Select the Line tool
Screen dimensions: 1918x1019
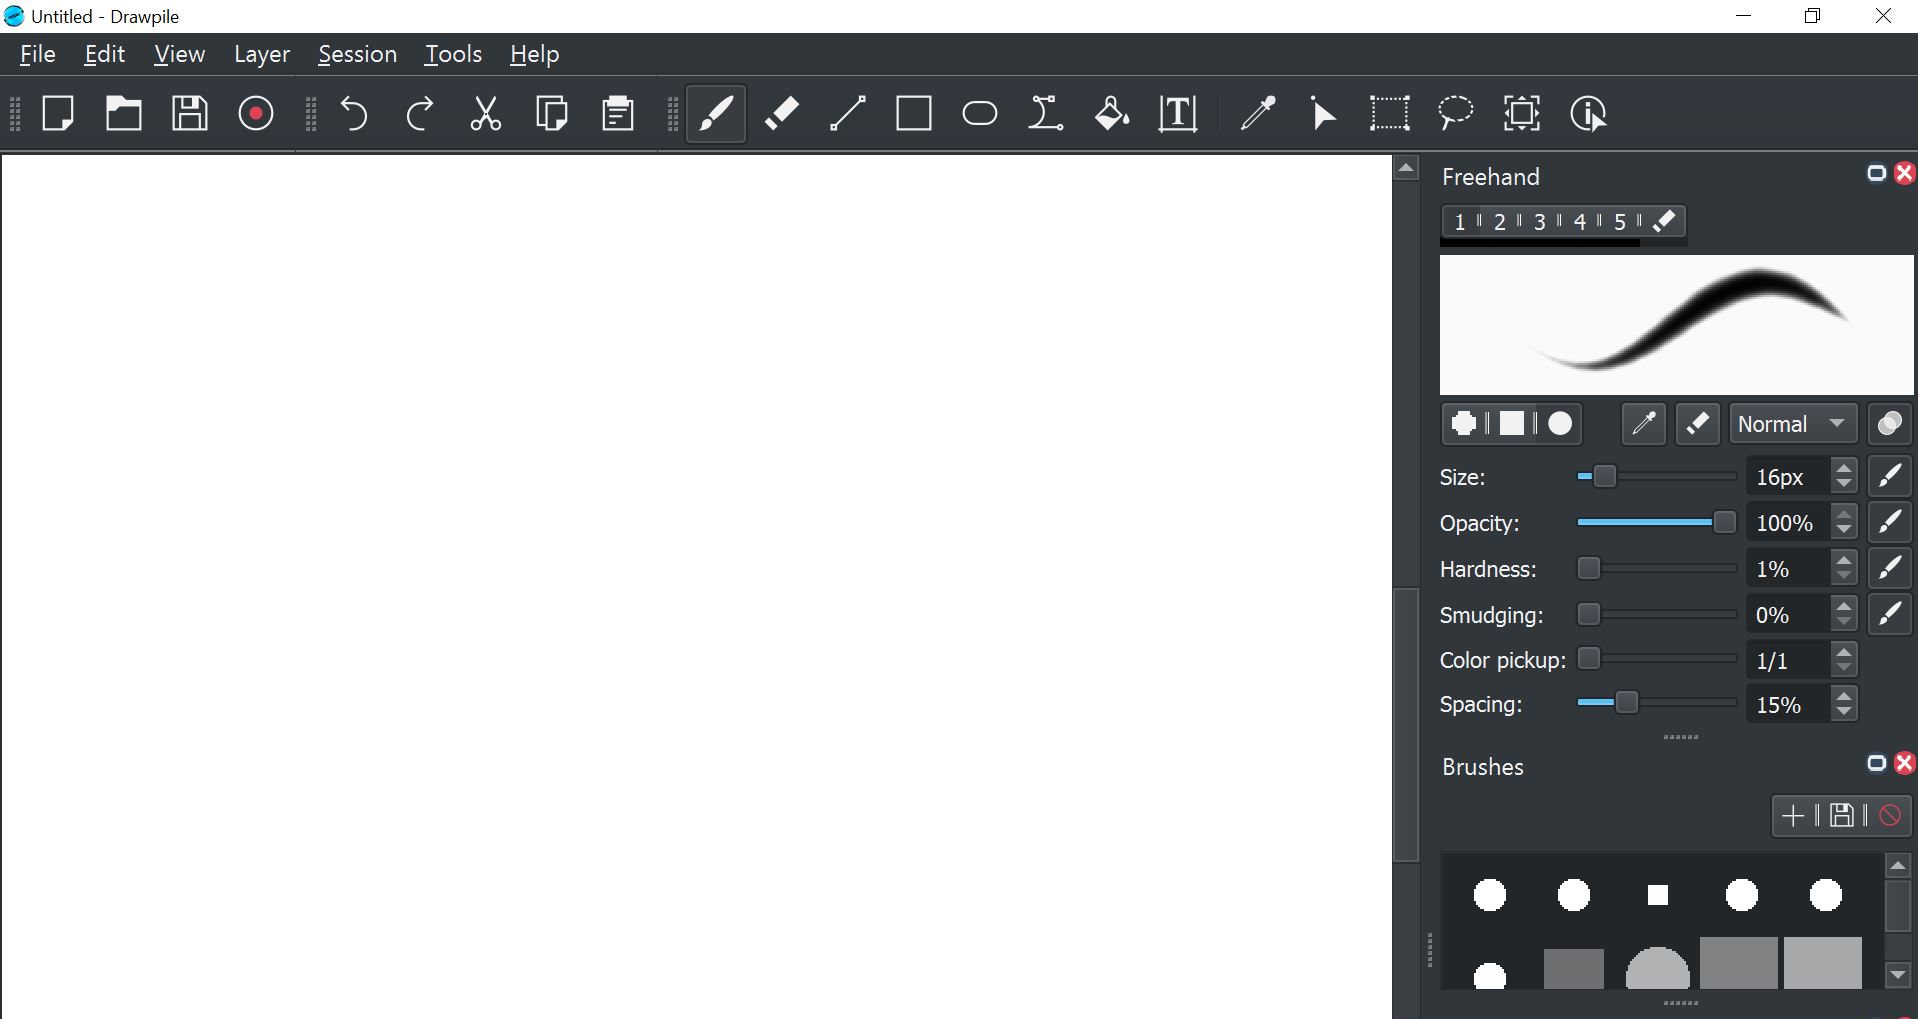(x=848, y=114)
